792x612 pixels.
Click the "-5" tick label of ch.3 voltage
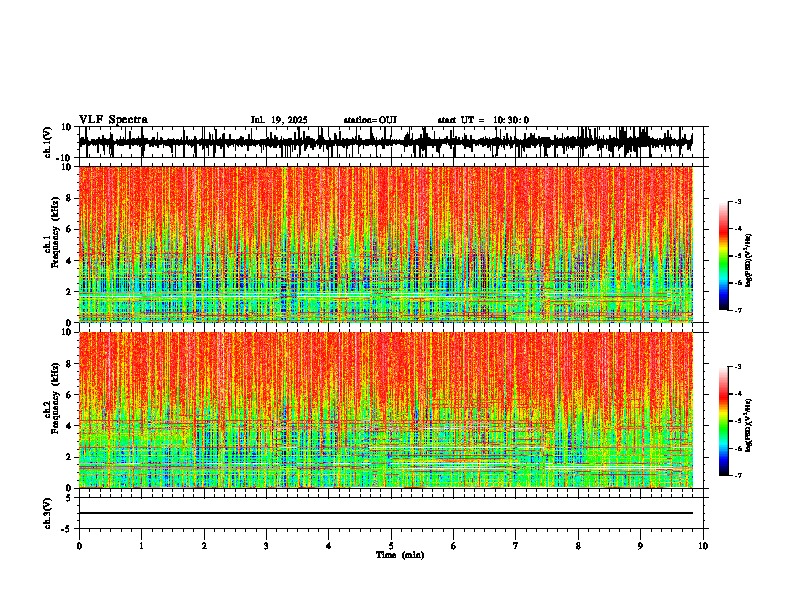pos(68,529)
